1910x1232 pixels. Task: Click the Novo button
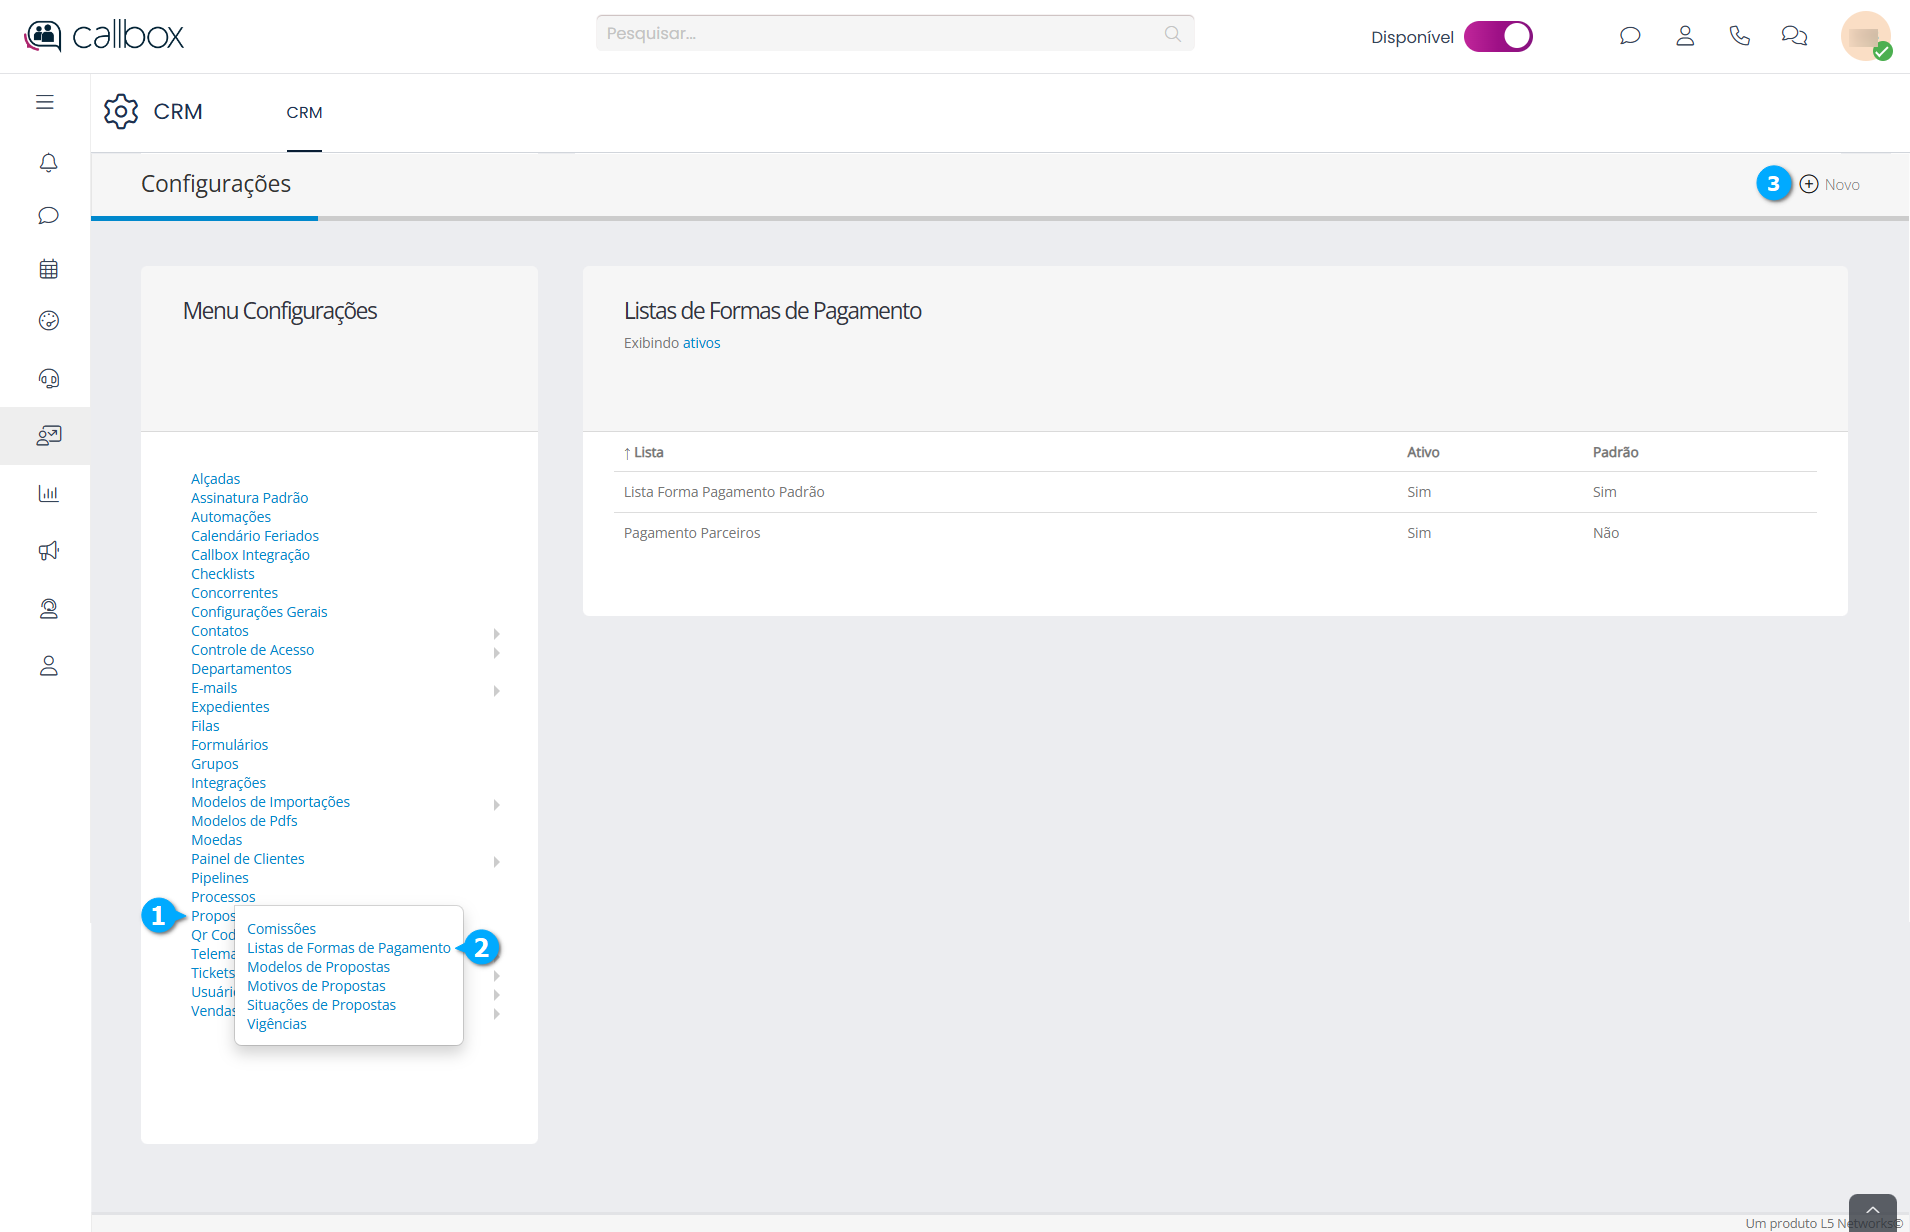1830,184
